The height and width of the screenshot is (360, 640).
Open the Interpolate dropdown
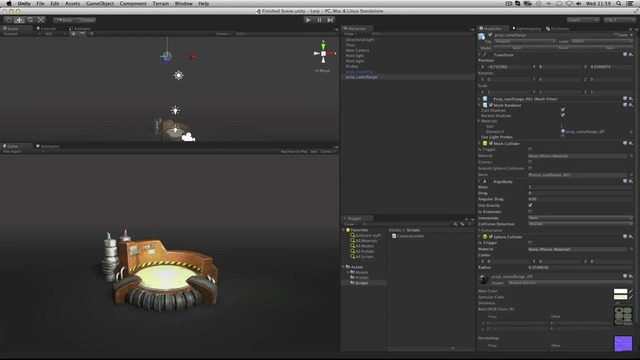point(580,218)
